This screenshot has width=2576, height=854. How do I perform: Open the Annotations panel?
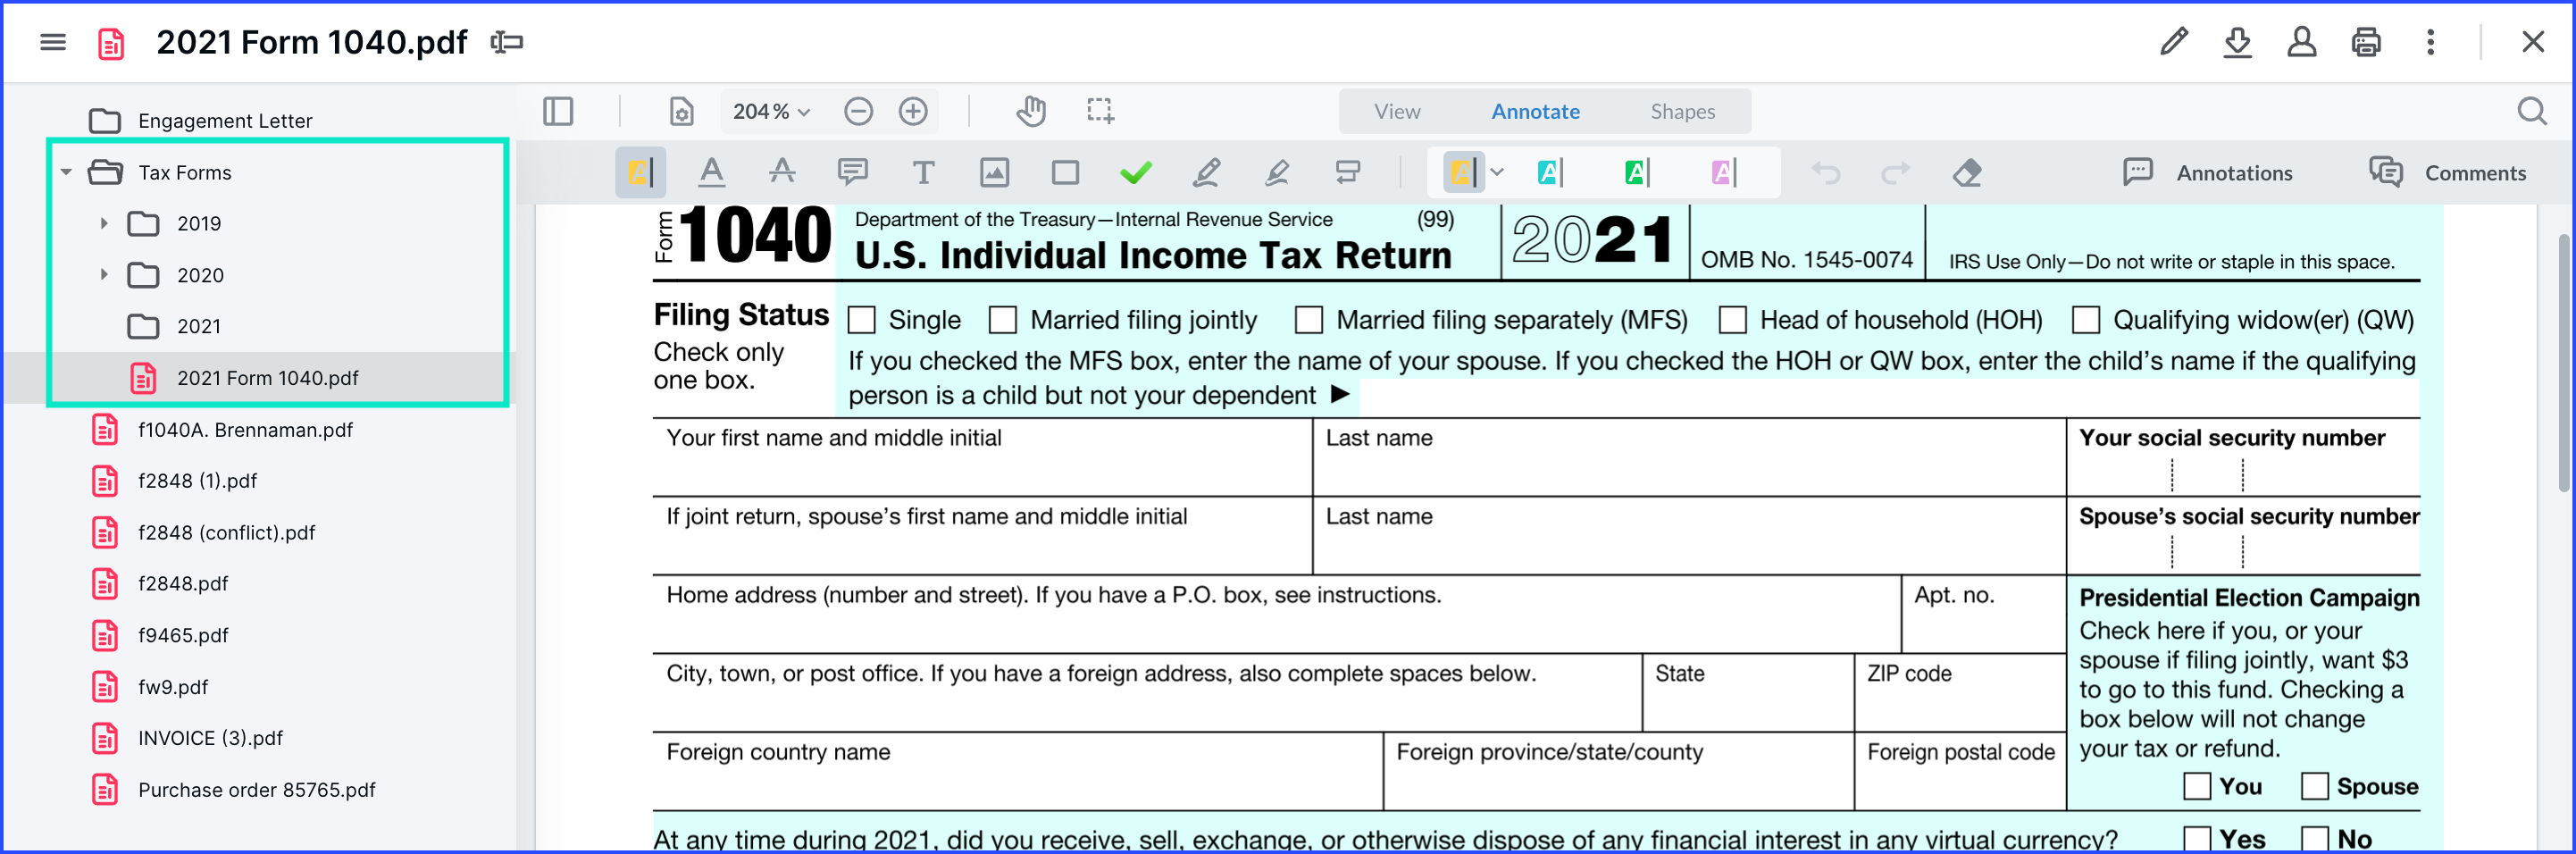click(x=2207, y=173)
